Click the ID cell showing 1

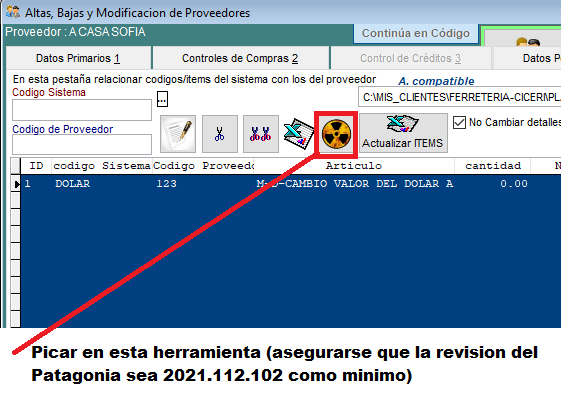[x=36, y=184]
